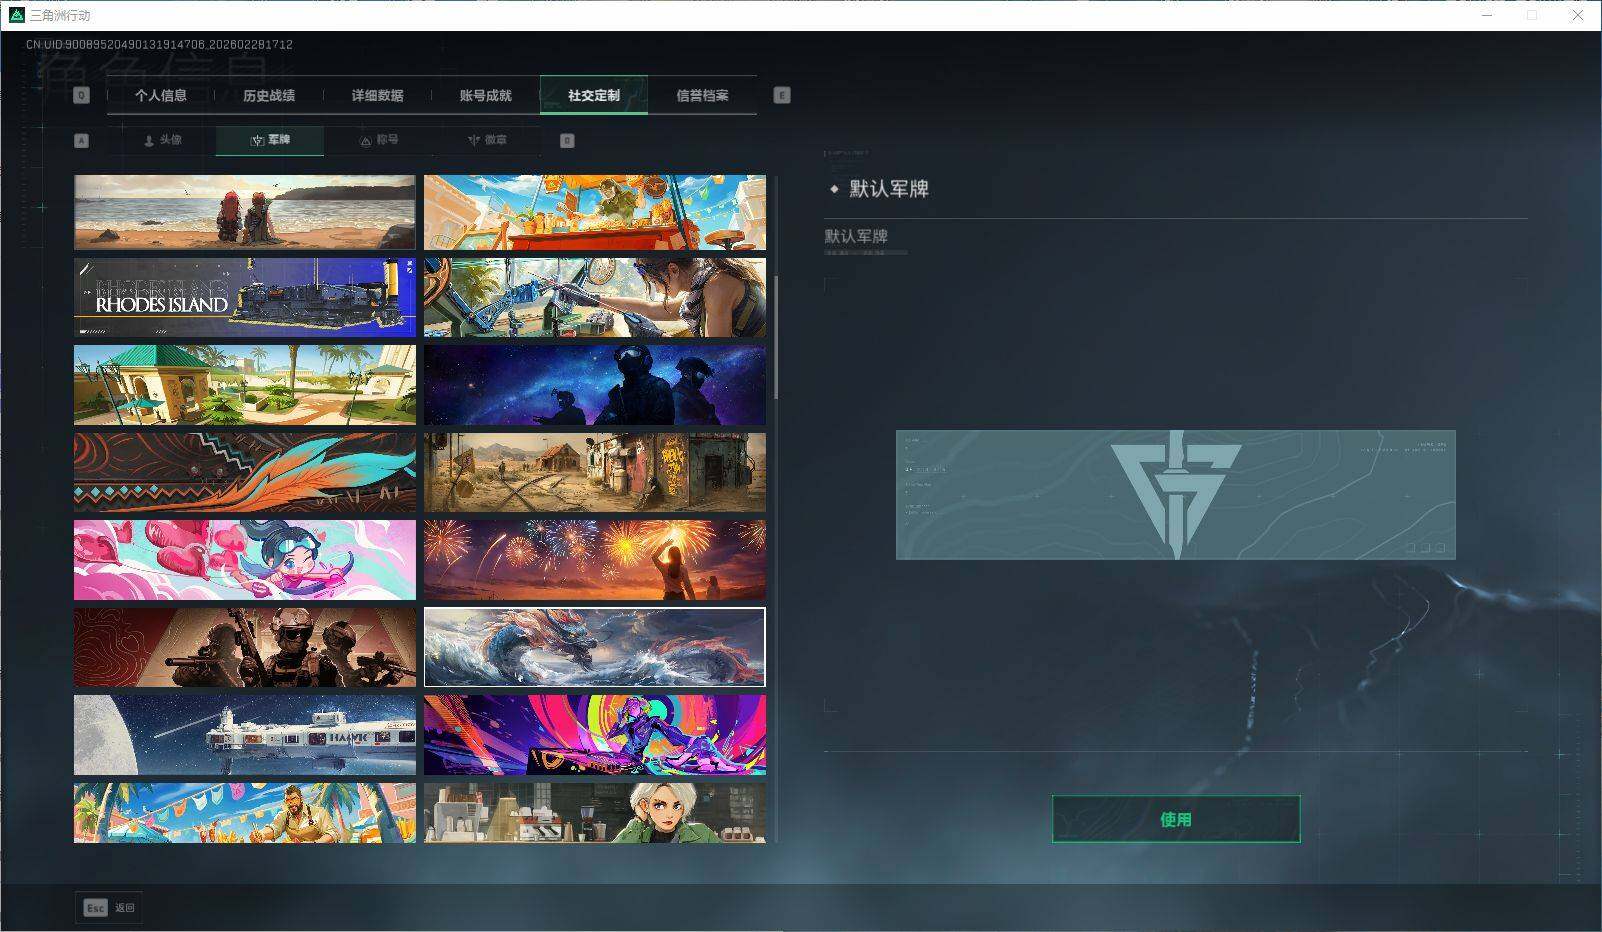
Task: Click the 使用 button to apply dog tag
Action: click(1176, 819)
